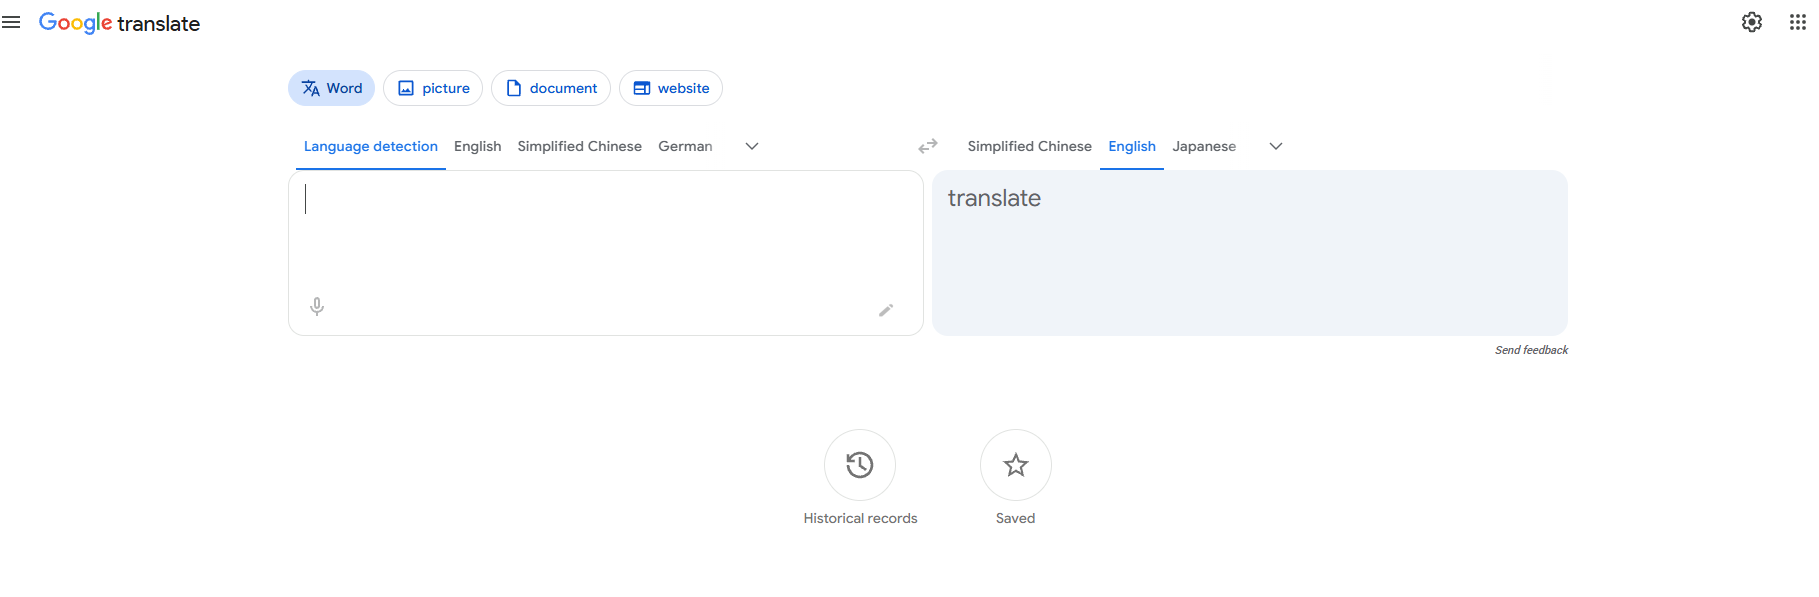This screenshot has width=1819, height=597.
Task: Choose Simplified Chinese as source language
Action: point(580,146)
